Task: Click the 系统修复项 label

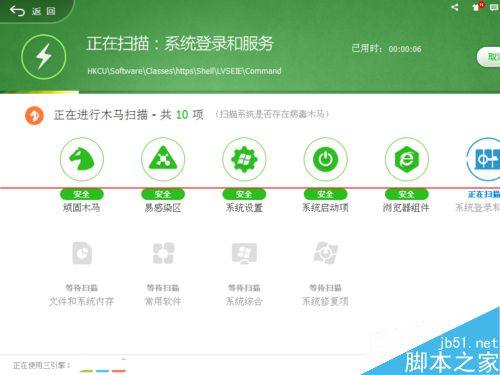Action: (325, 302)
